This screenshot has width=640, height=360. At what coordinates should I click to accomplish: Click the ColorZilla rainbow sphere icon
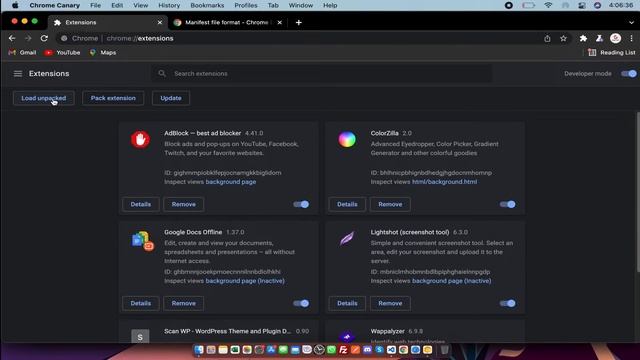[x=347, y=140]
